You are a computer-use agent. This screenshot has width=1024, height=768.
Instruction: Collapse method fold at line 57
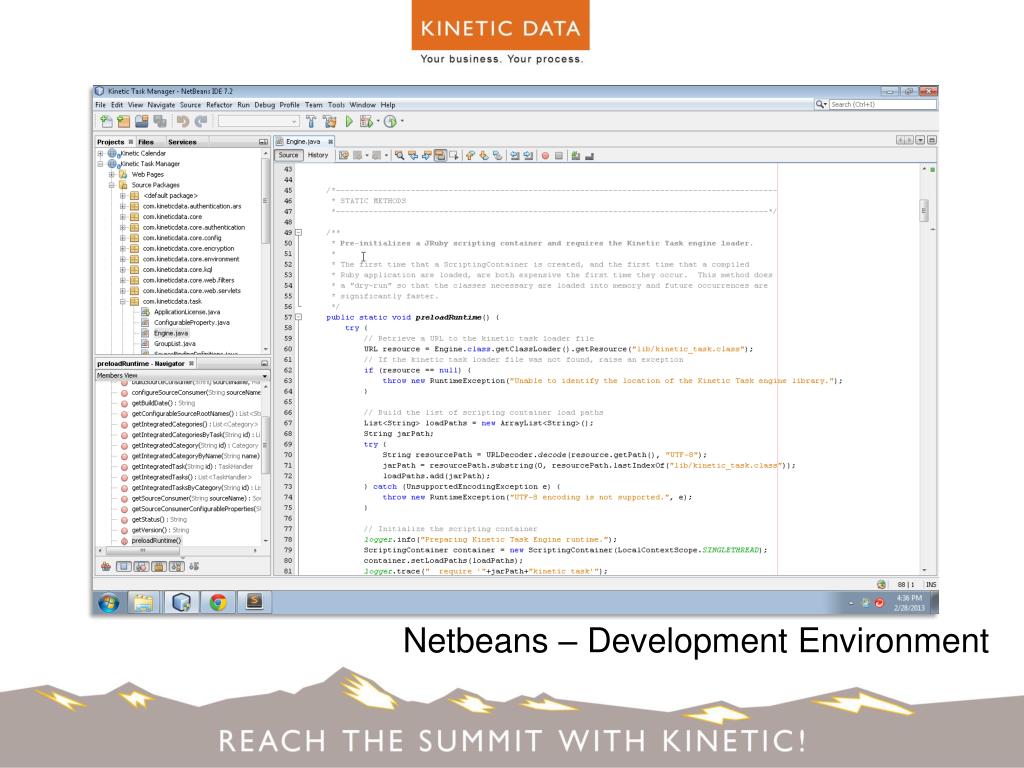pos(298,317)
